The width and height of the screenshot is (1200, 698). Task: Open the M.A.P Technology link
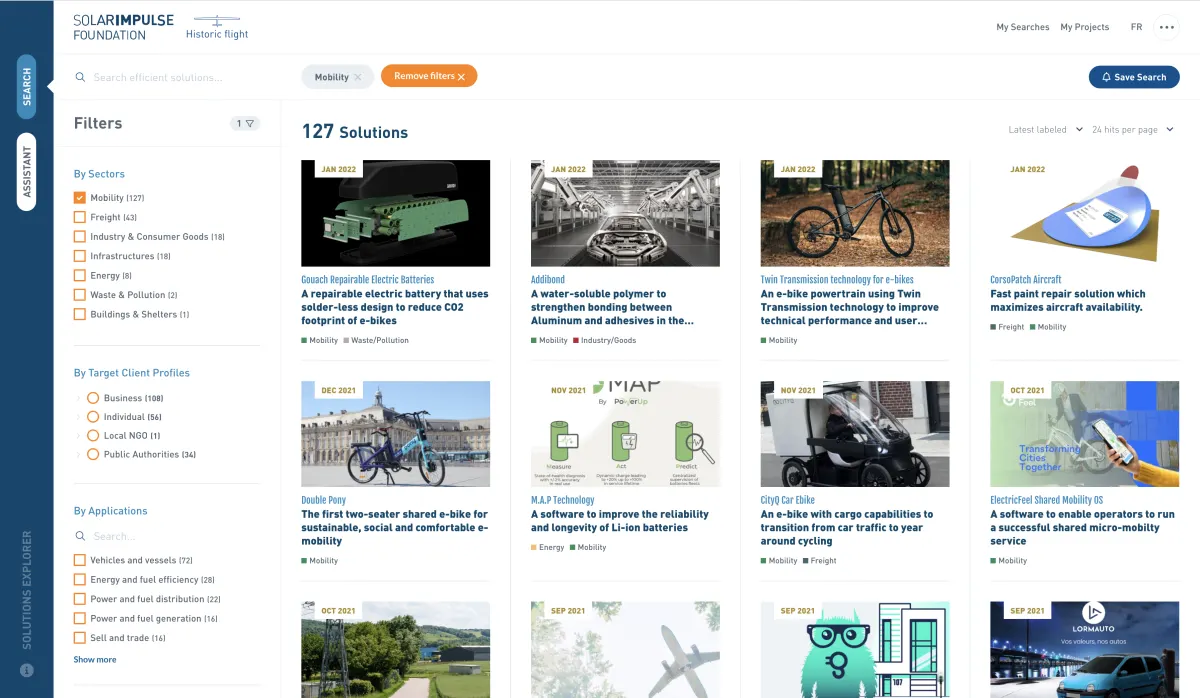pyautogui.click(x=563, y=500)
